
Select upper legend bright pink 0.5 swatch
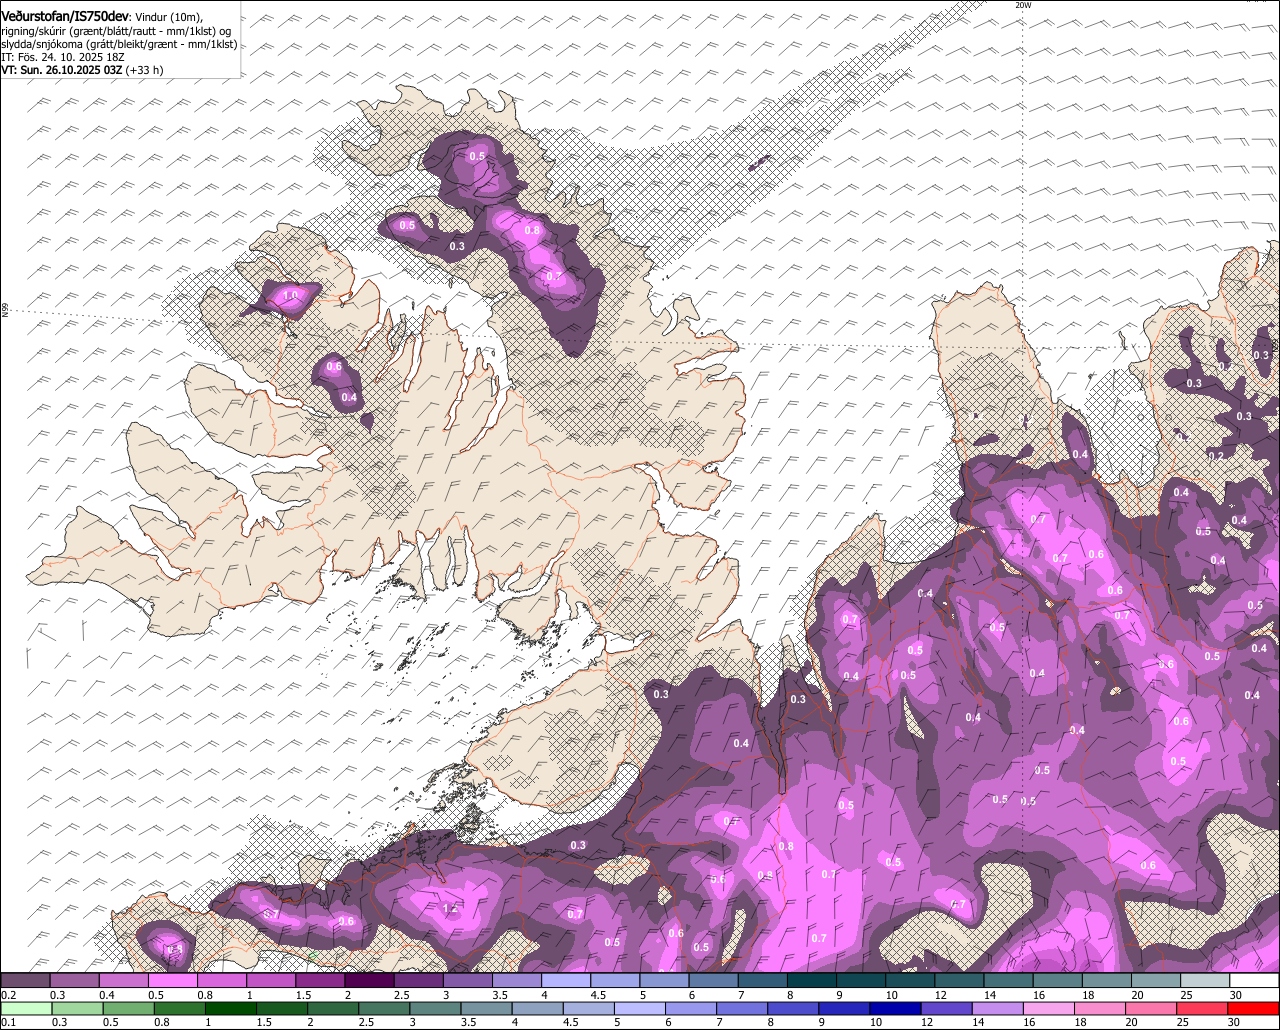172,981
